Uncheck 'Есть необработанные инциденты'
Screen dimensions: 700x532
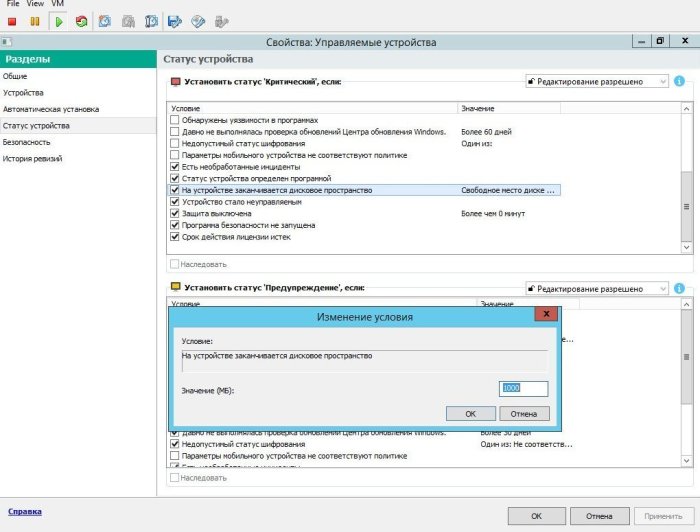(x=175, y=166)
